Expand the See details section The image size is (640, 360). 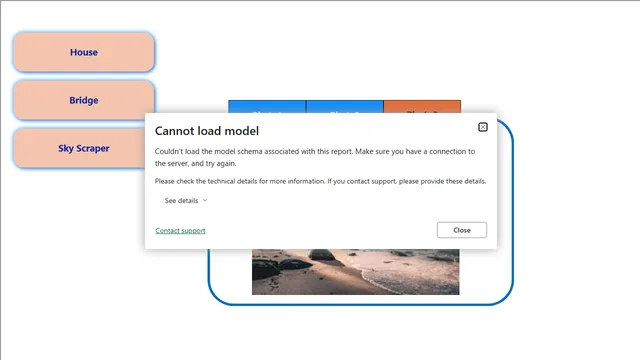click(186, 200)
